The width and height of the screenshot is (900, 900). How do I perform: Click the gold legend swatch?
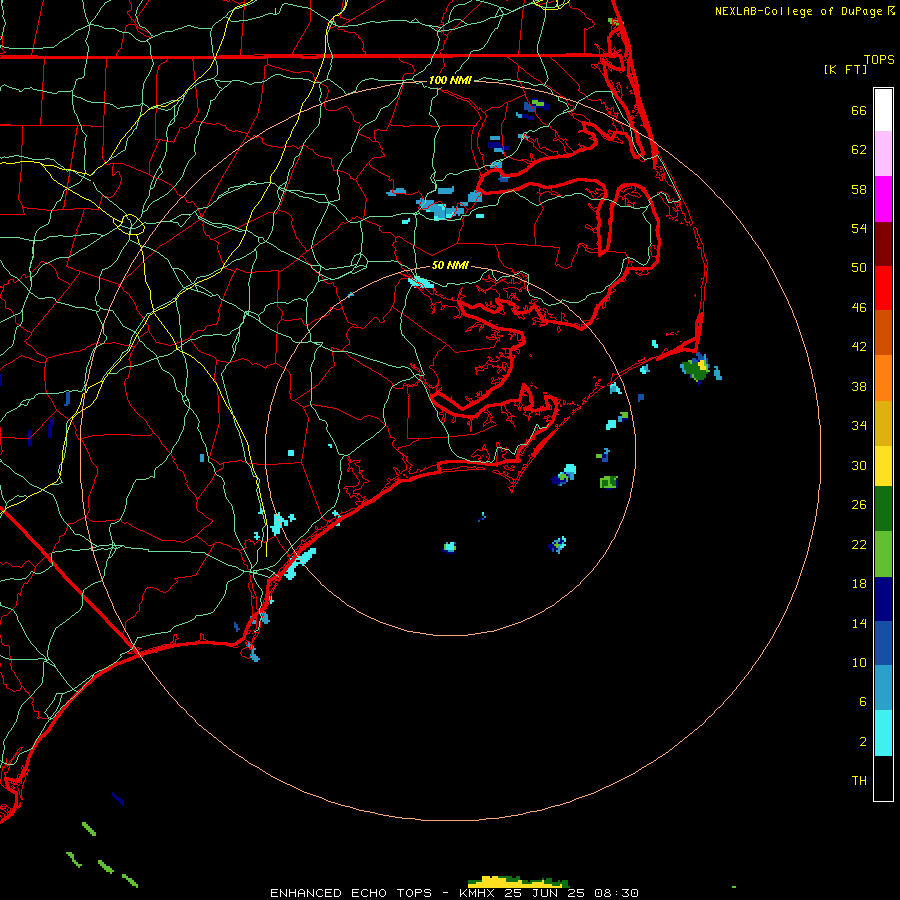point(883,424)
